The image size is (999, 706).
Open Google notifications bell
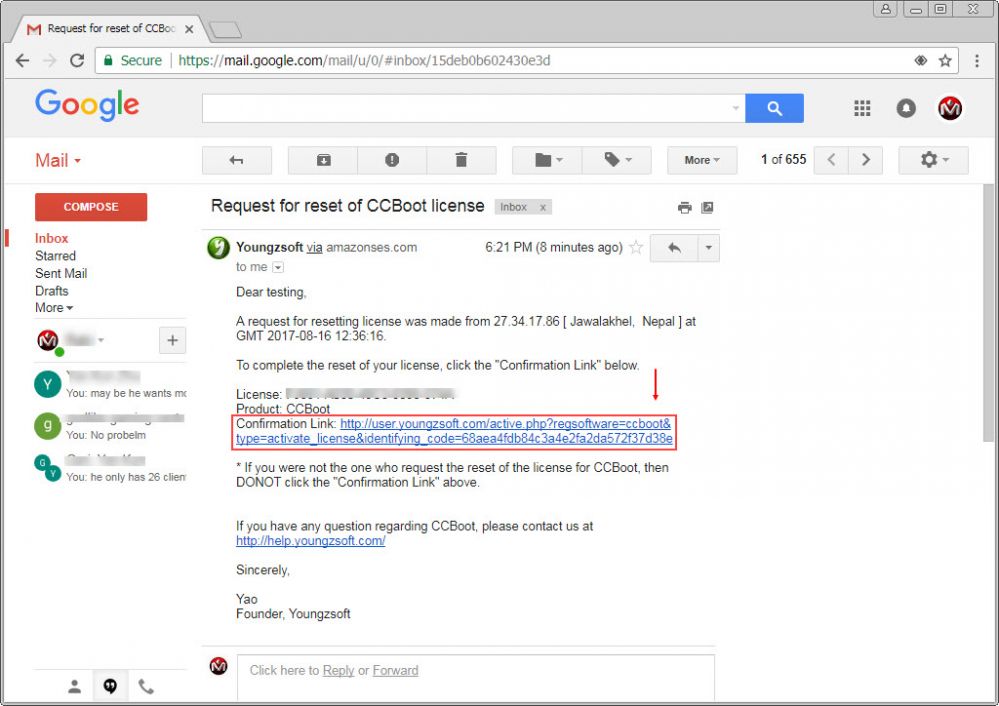906,108
